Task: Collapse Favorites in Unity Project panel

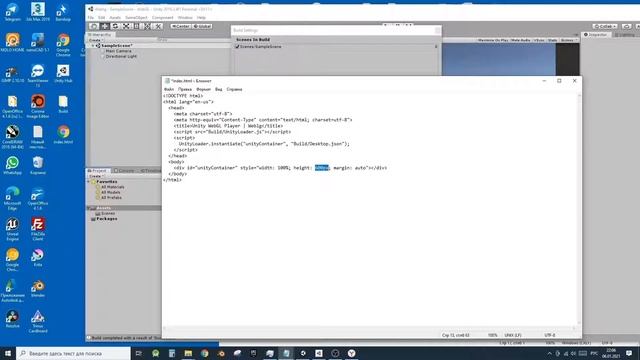Action: [89, 182]
